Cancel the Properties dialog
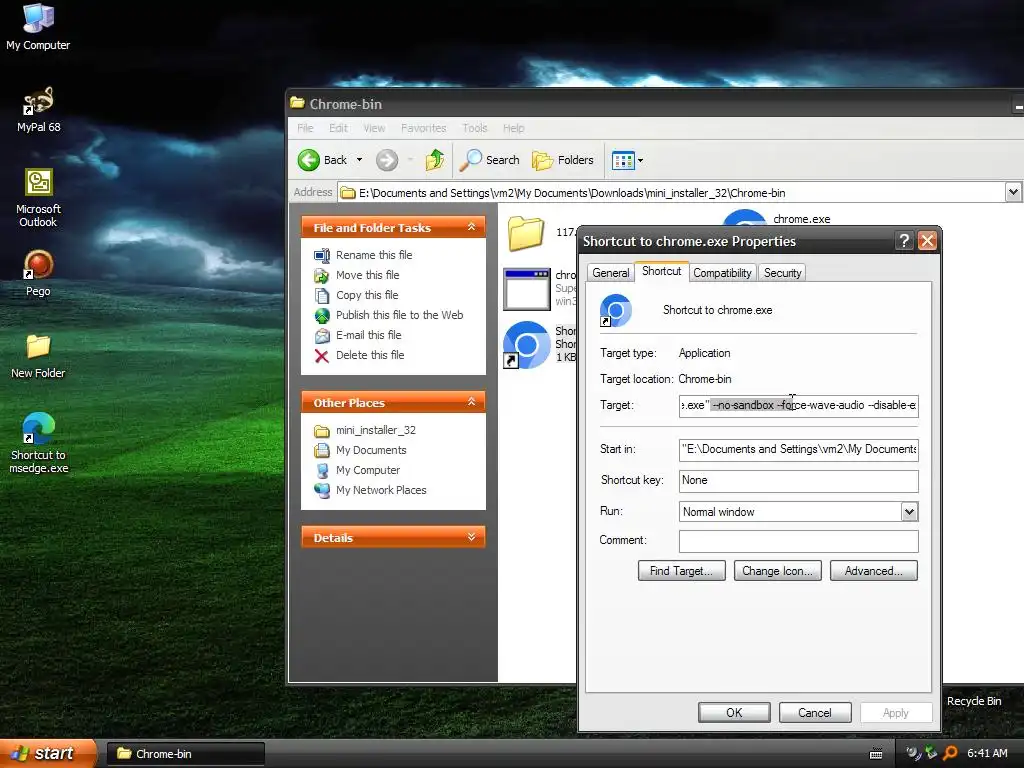Image resolution: width=1024 pixels, height=768 pixels. pyautogui.click(x=815, y=712)
